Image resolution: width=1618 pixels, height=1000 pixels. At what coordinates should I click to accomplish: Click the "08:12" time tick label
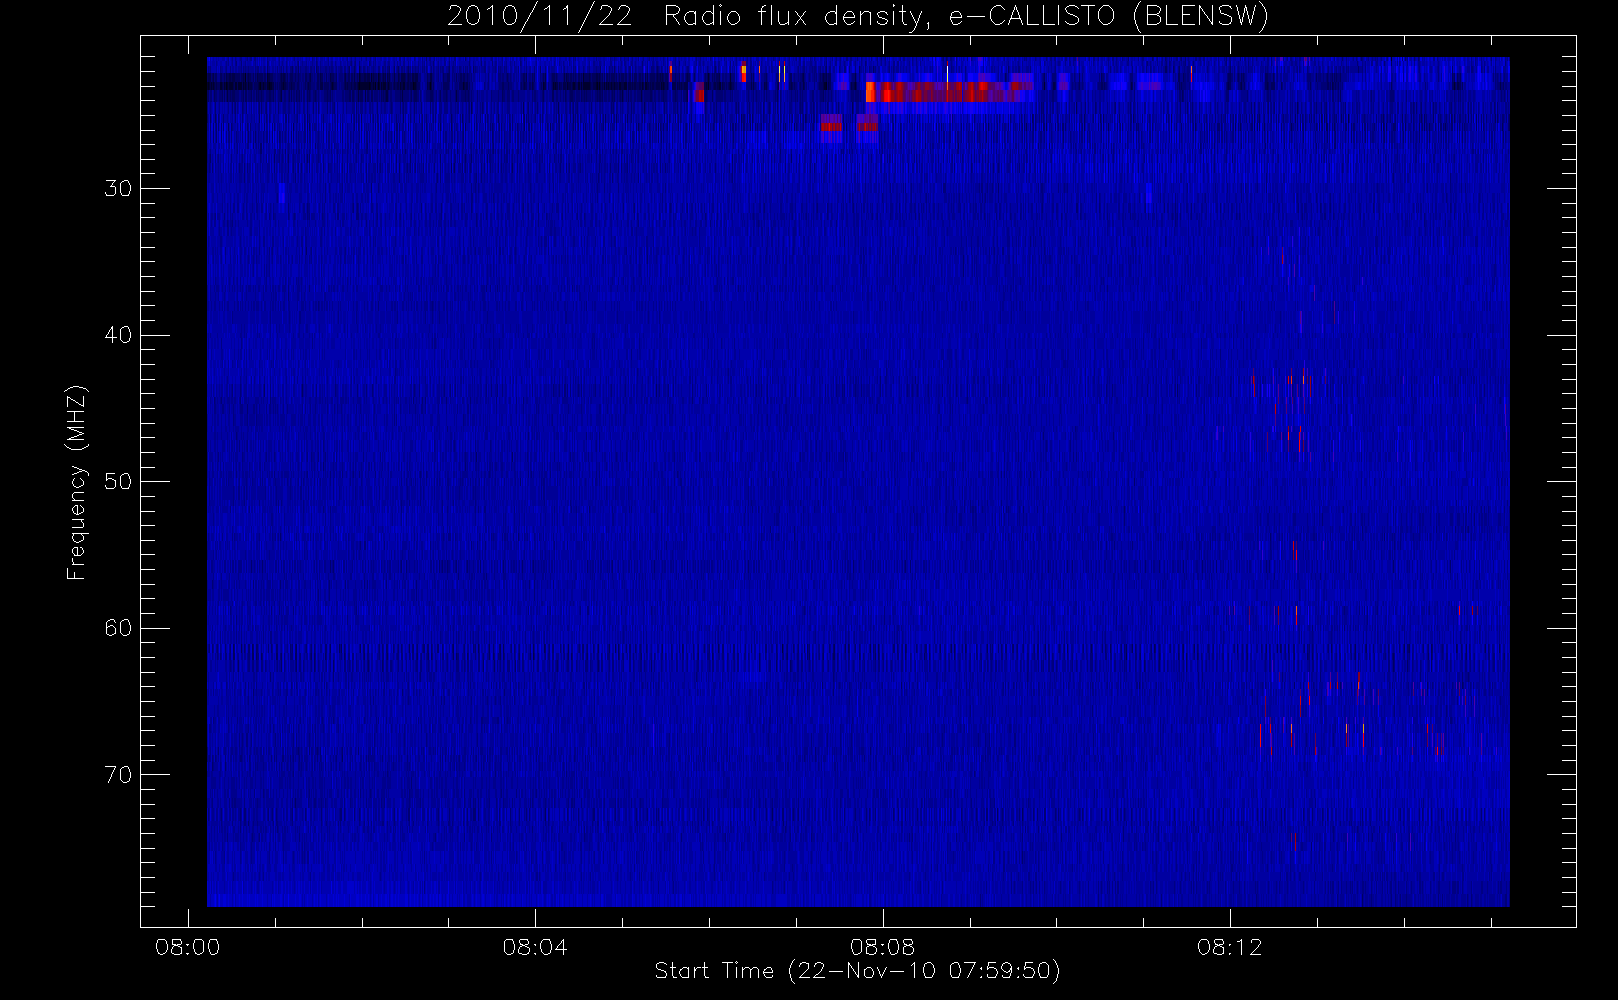[1229, 947]
